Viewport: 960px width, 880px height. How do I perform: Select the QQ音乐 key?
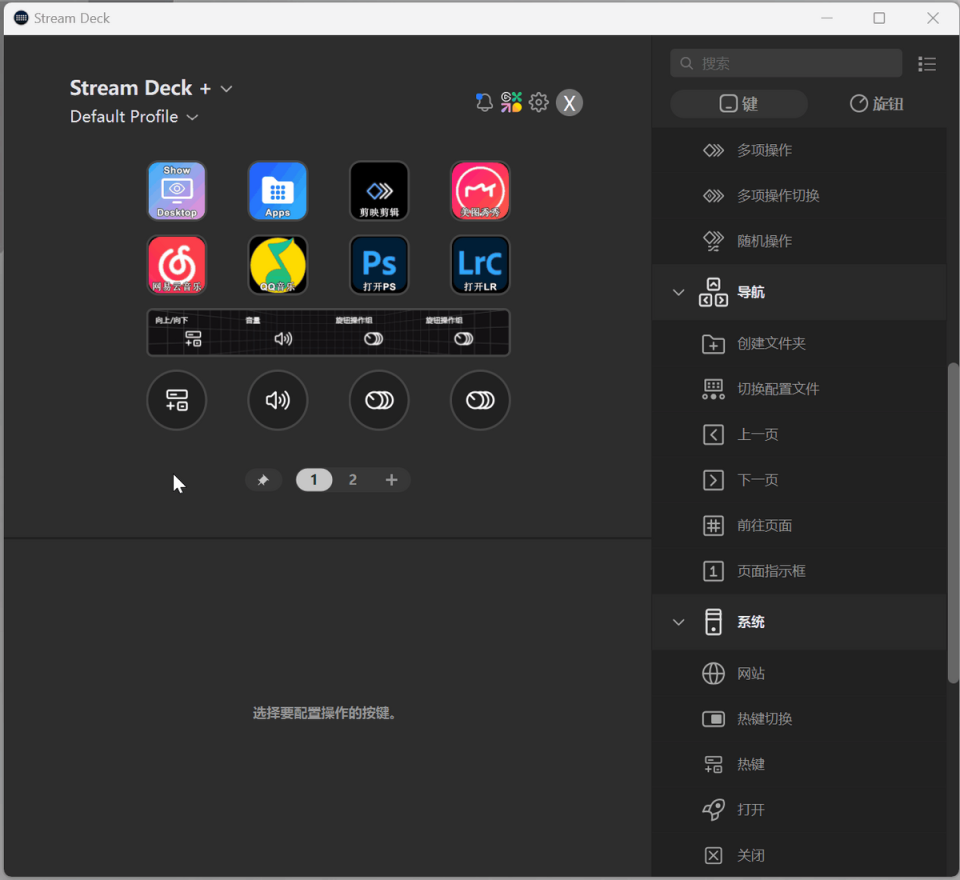[x=277, y=265]
